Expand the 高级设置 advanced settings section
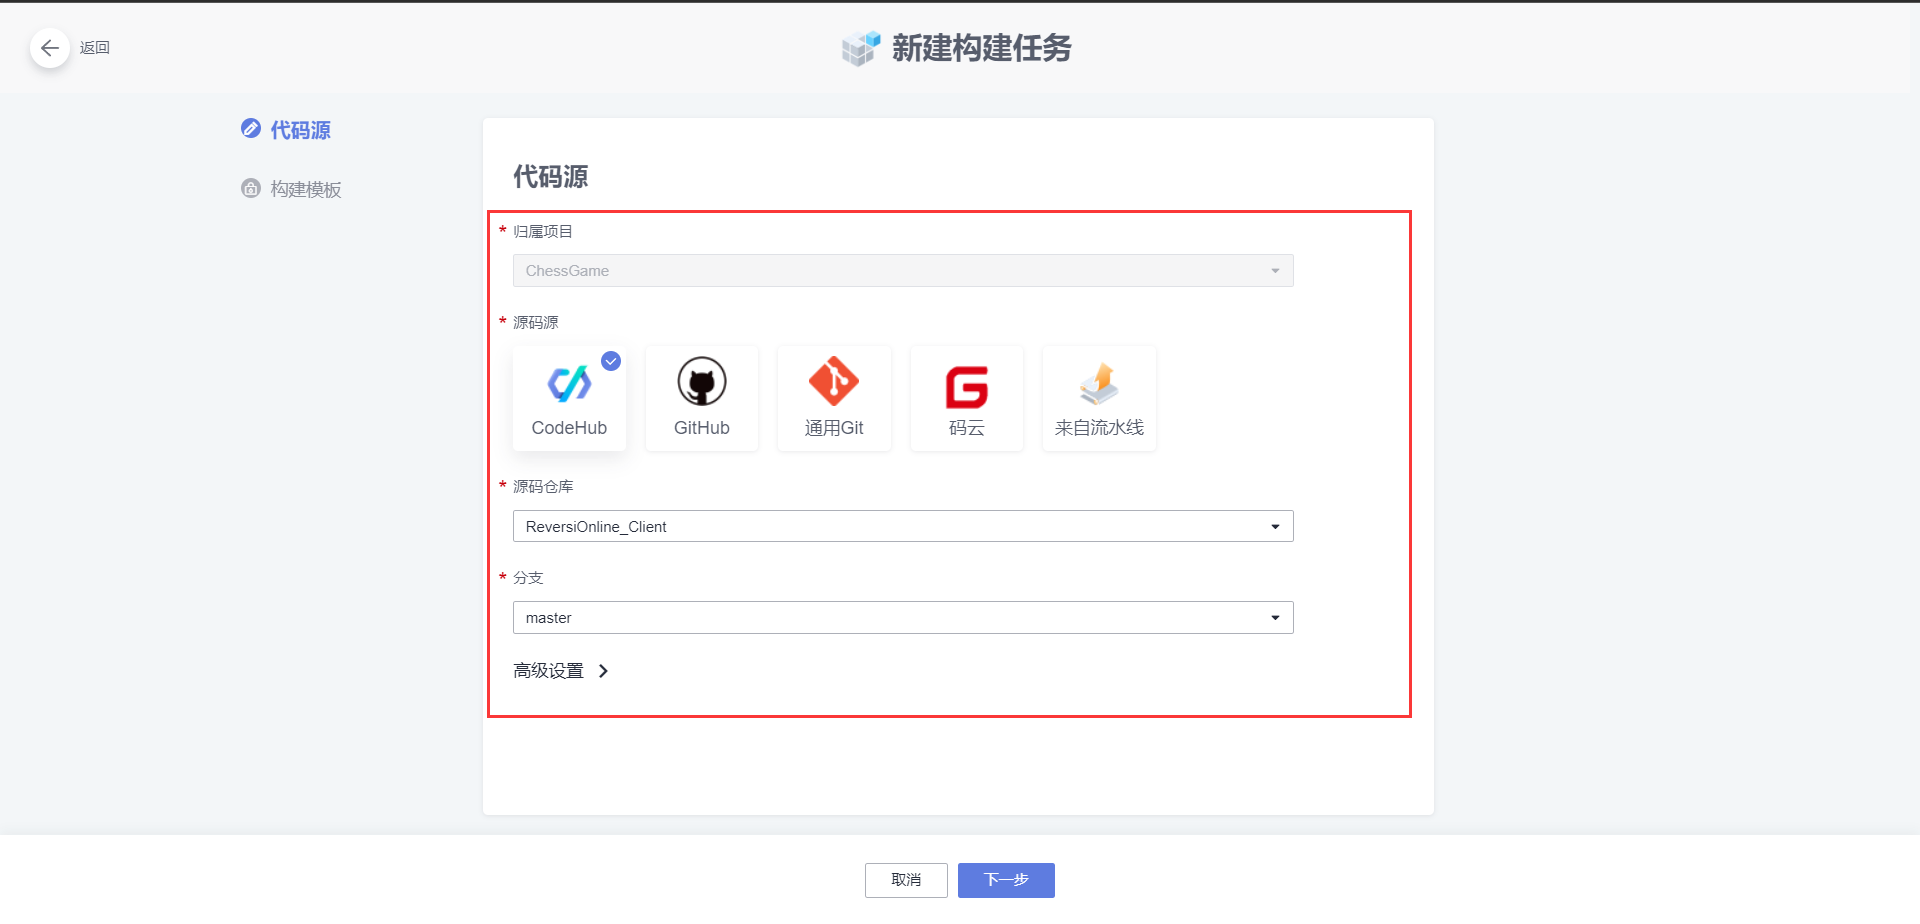 (x=561, y=671)
